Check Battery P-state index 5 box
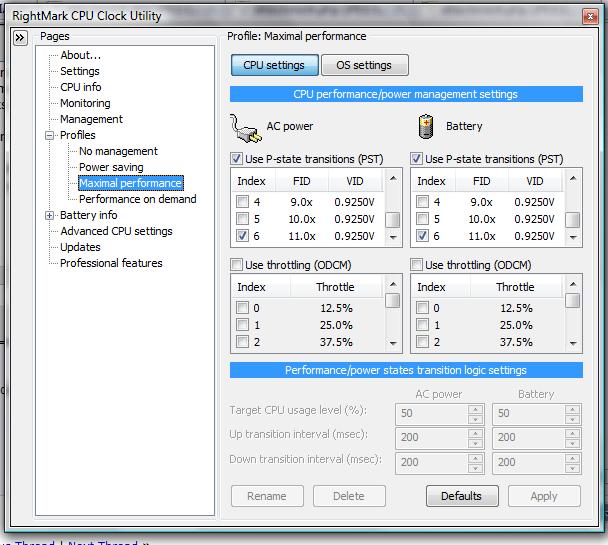The image size is (608, 545). pyautogui.click(x=422, y=219)
